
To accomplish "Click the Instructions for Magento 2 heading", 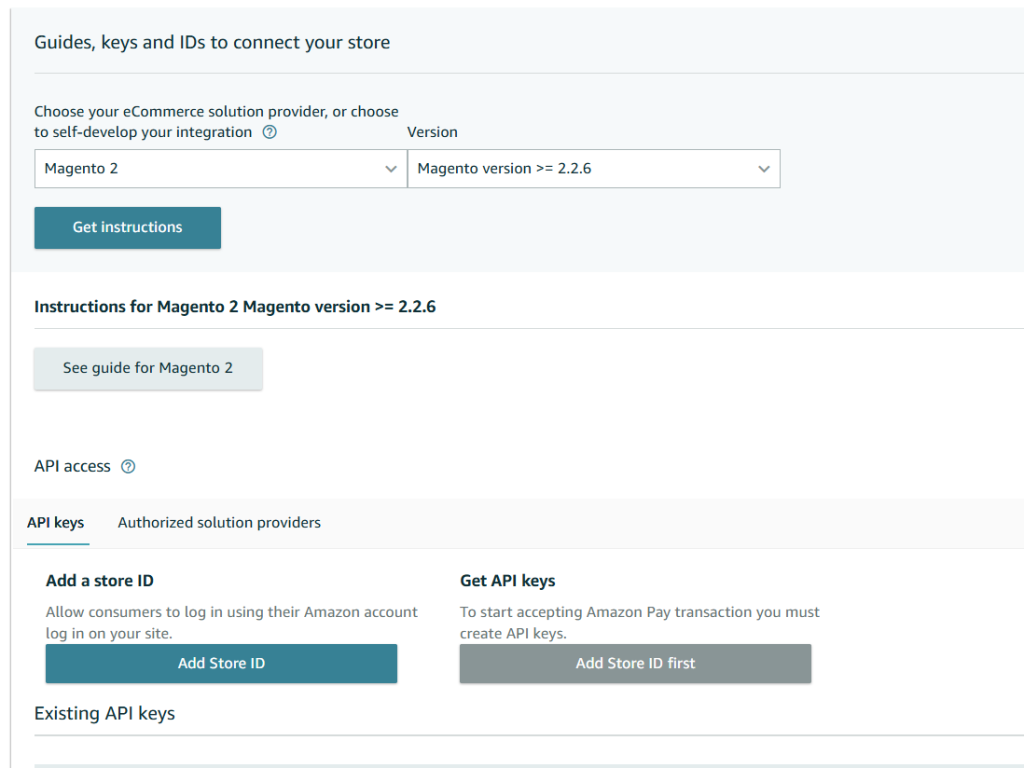I will tap(235, 307).
